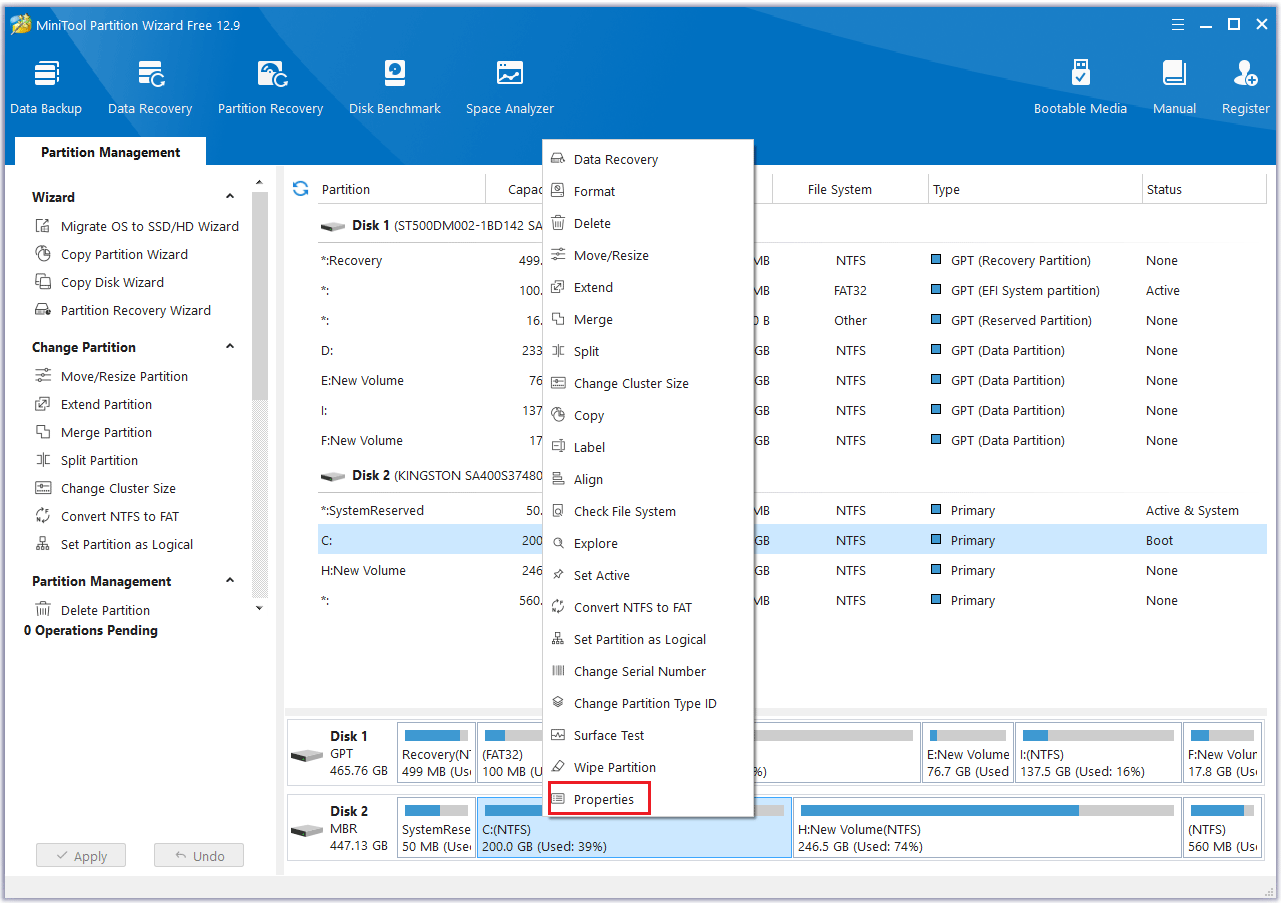The image size is (1283, 903).
Task: Start the Copy Partition Wizard
Action: point(111,254)
